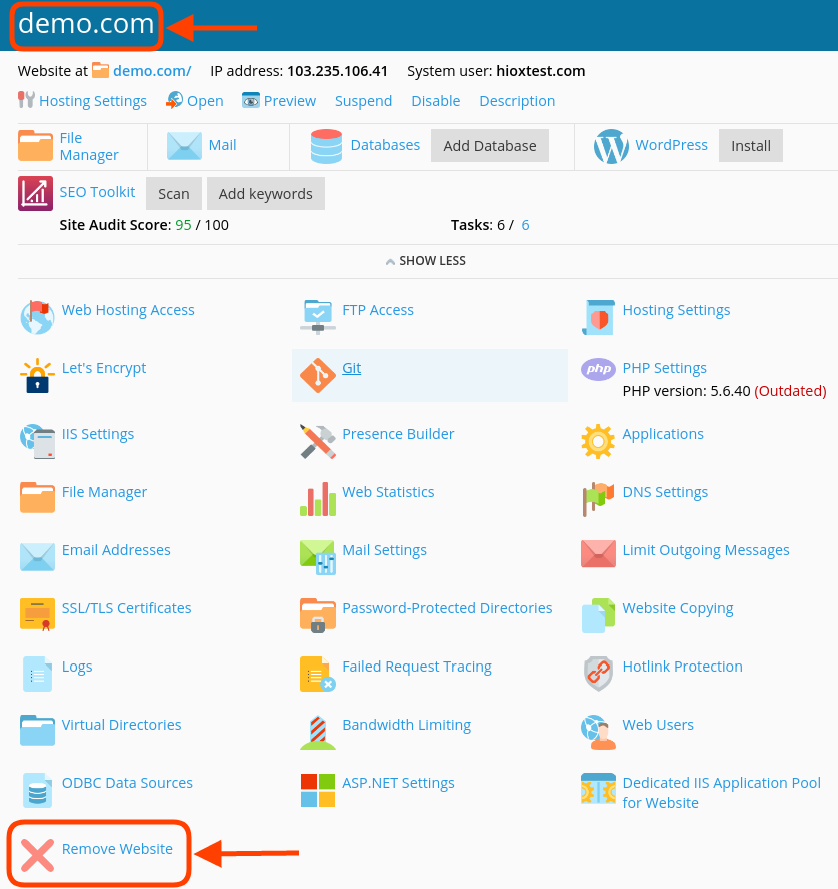This screenshot has height=889, width=838.
Task: Collapse the section with SHOW LESS
Action: 426,261
